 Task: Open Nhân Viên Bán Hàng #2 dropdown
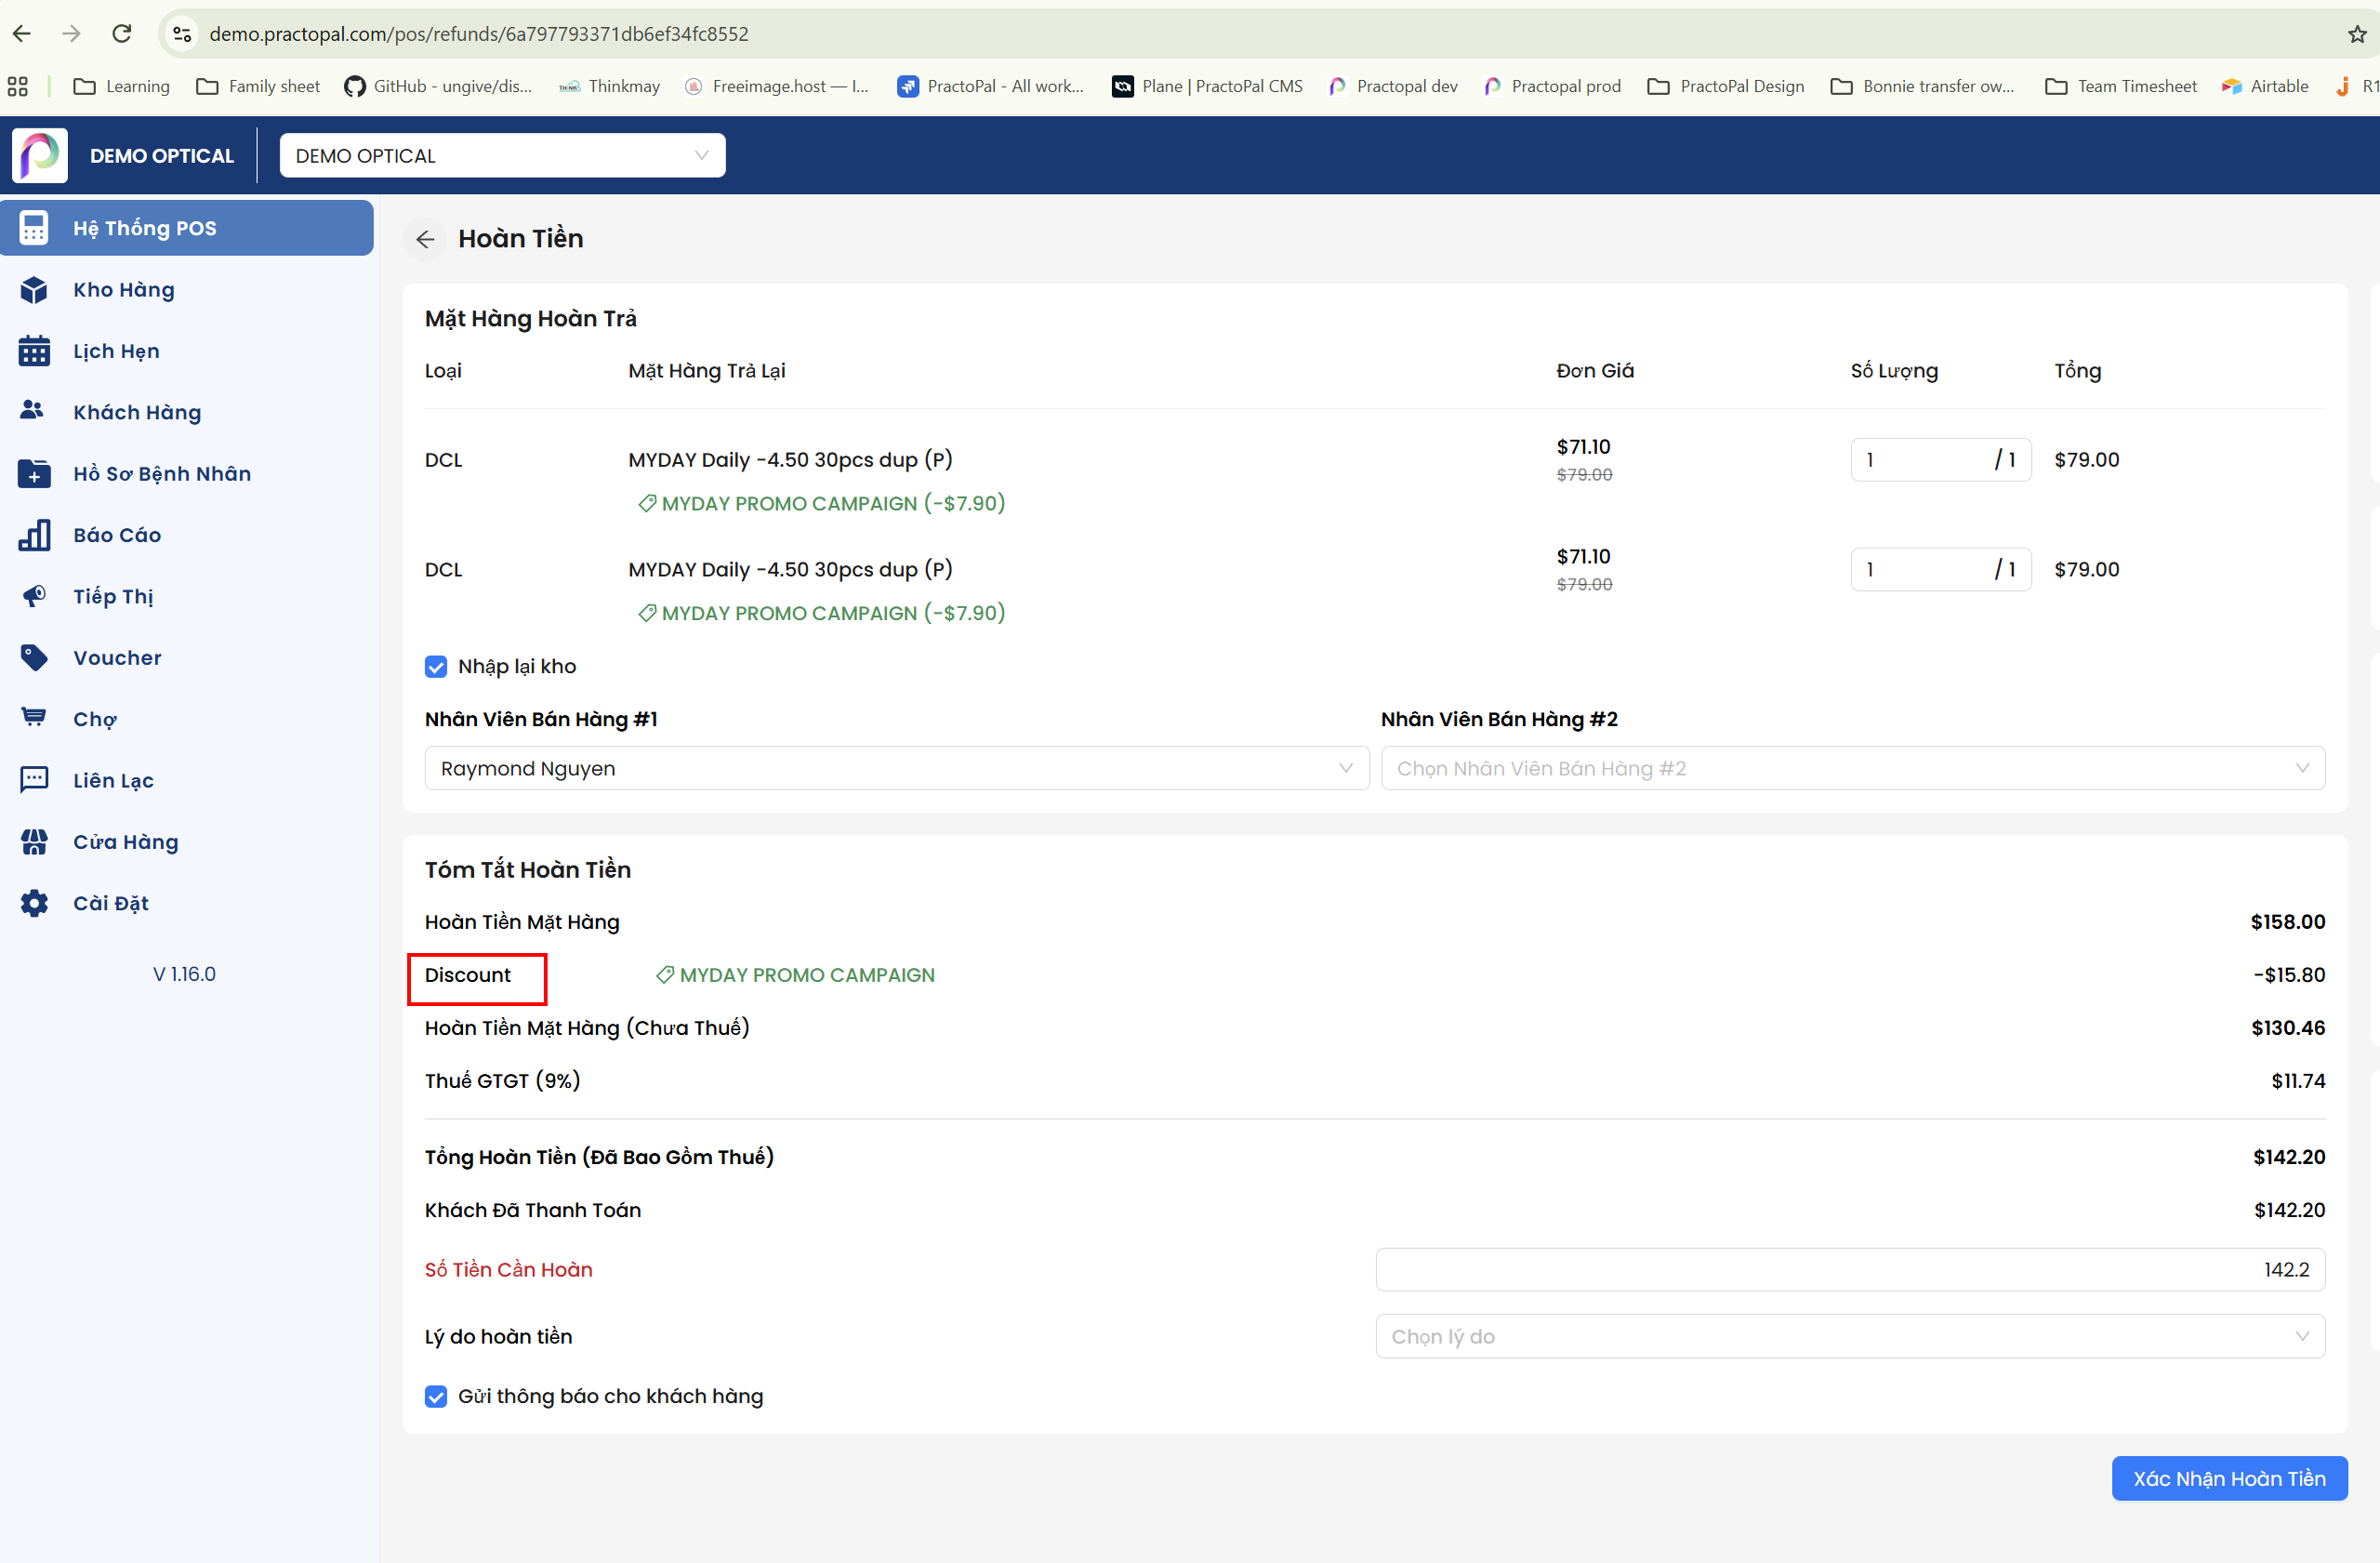(x=1853, y=768)
